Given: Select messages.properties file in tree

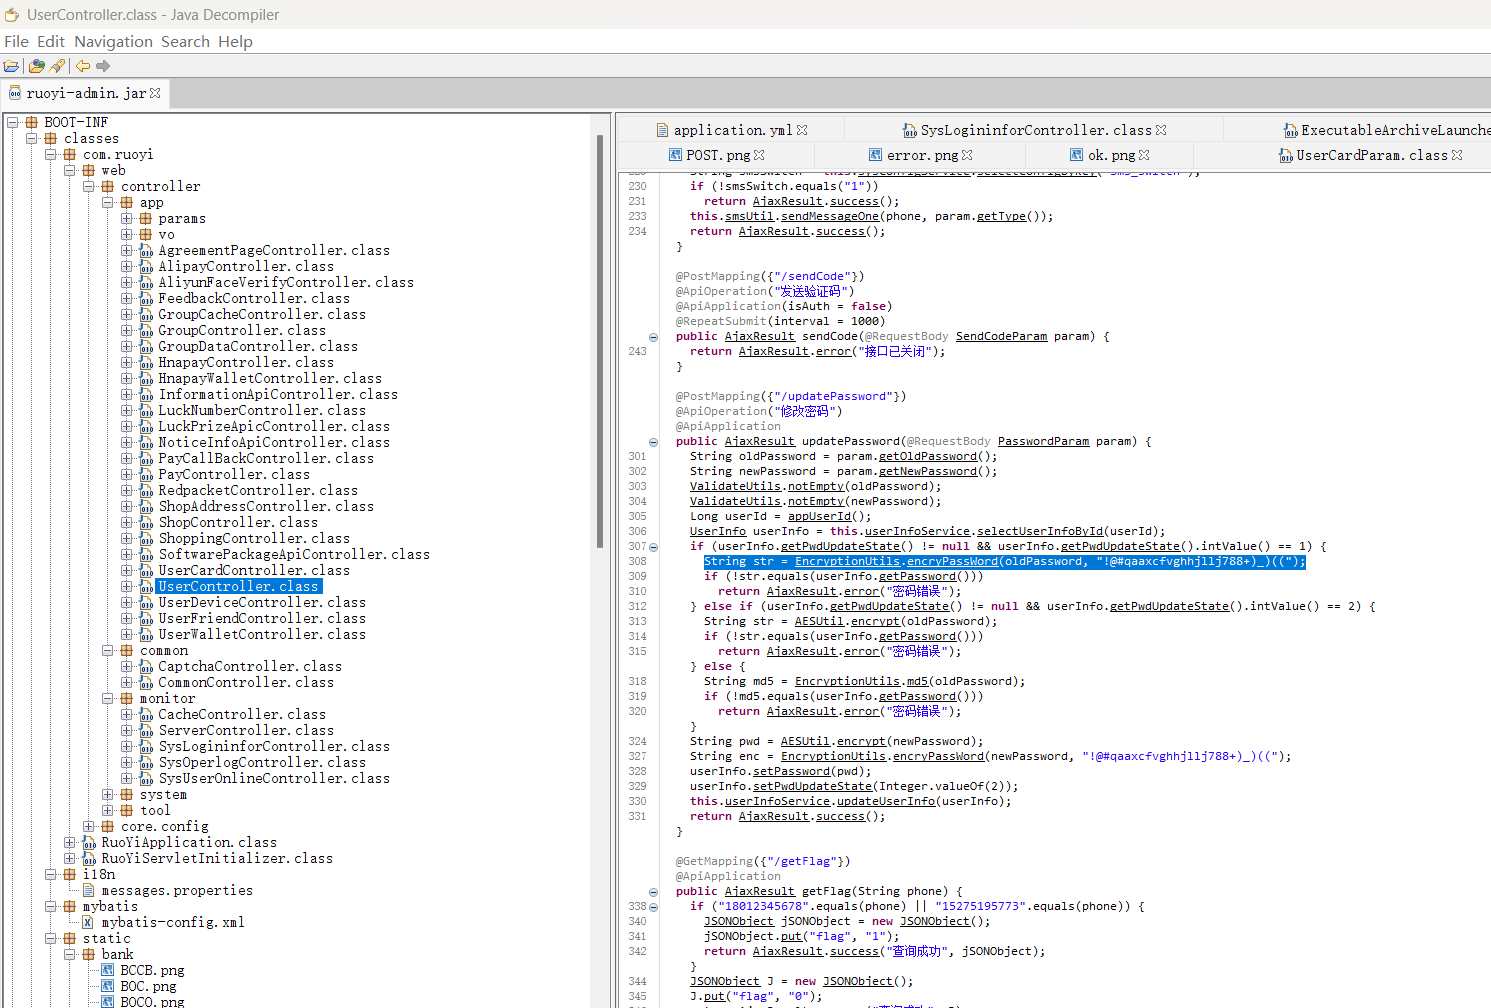Looking at the screenshot, I should coord(177,891).
